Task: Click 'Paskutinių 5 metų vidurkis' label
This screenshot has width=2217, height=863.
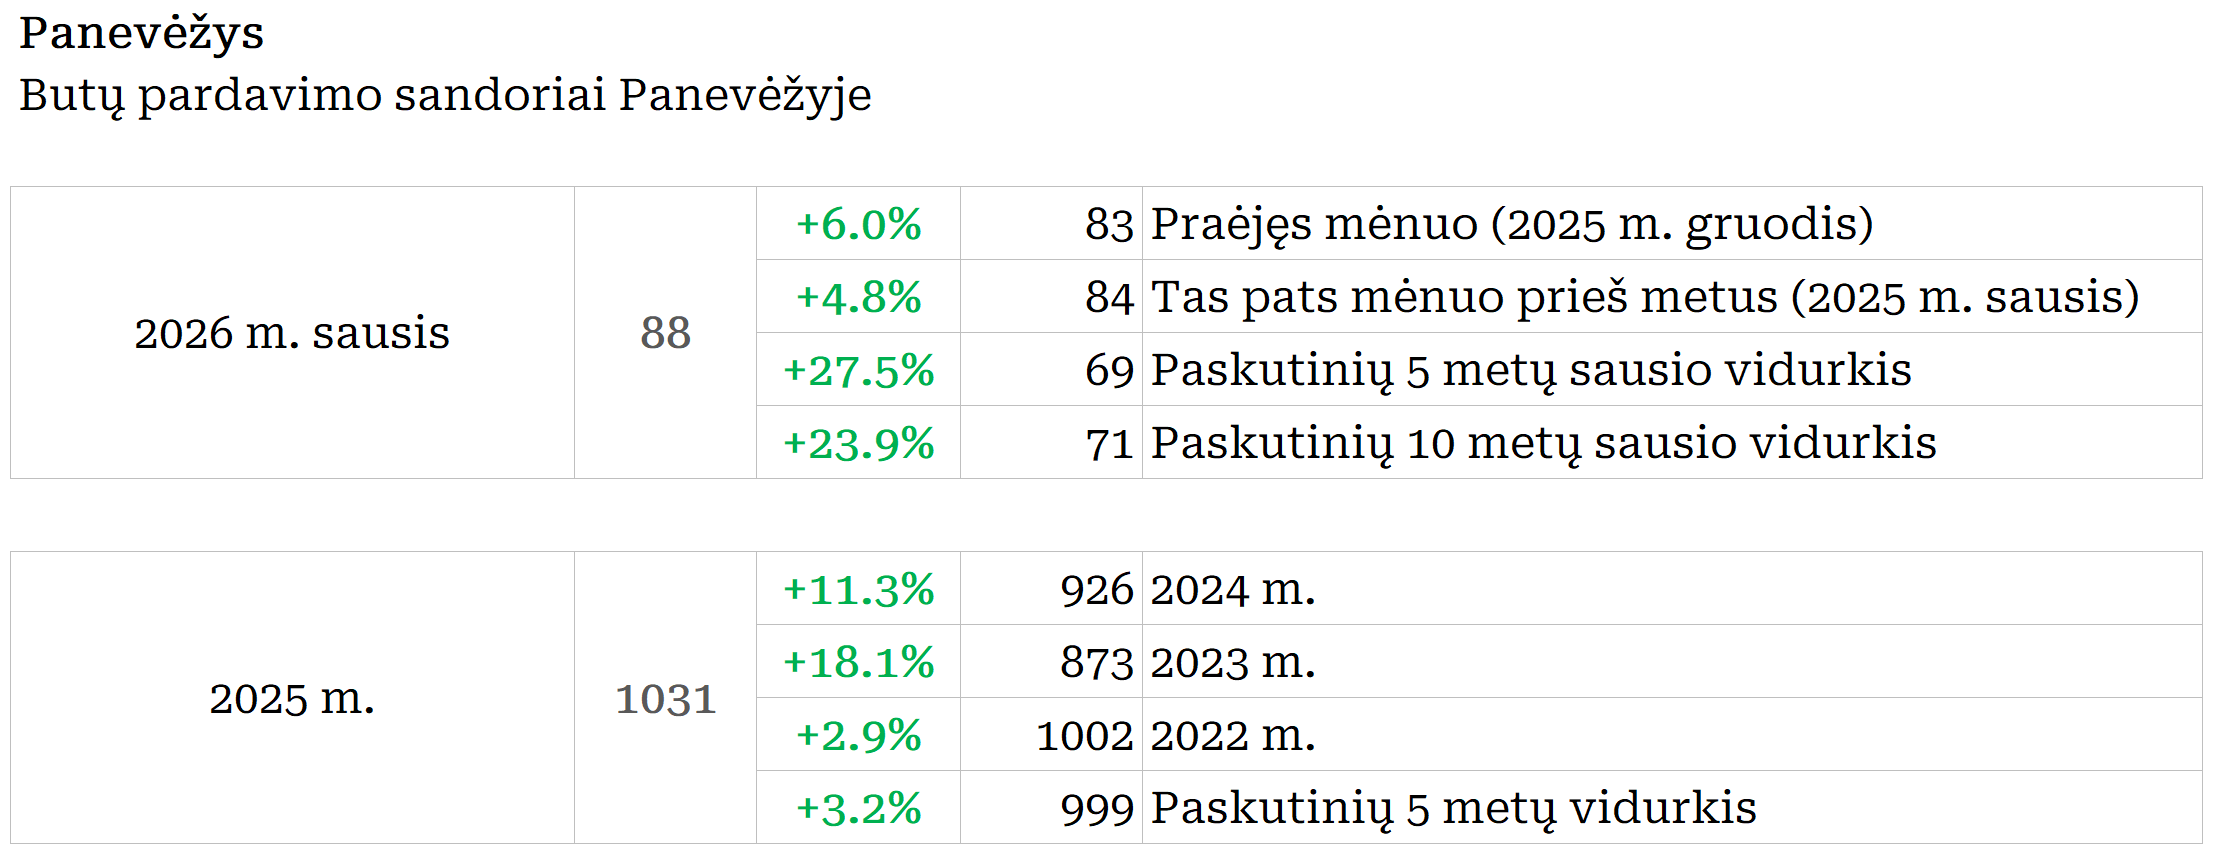Action: (1453, 808)
